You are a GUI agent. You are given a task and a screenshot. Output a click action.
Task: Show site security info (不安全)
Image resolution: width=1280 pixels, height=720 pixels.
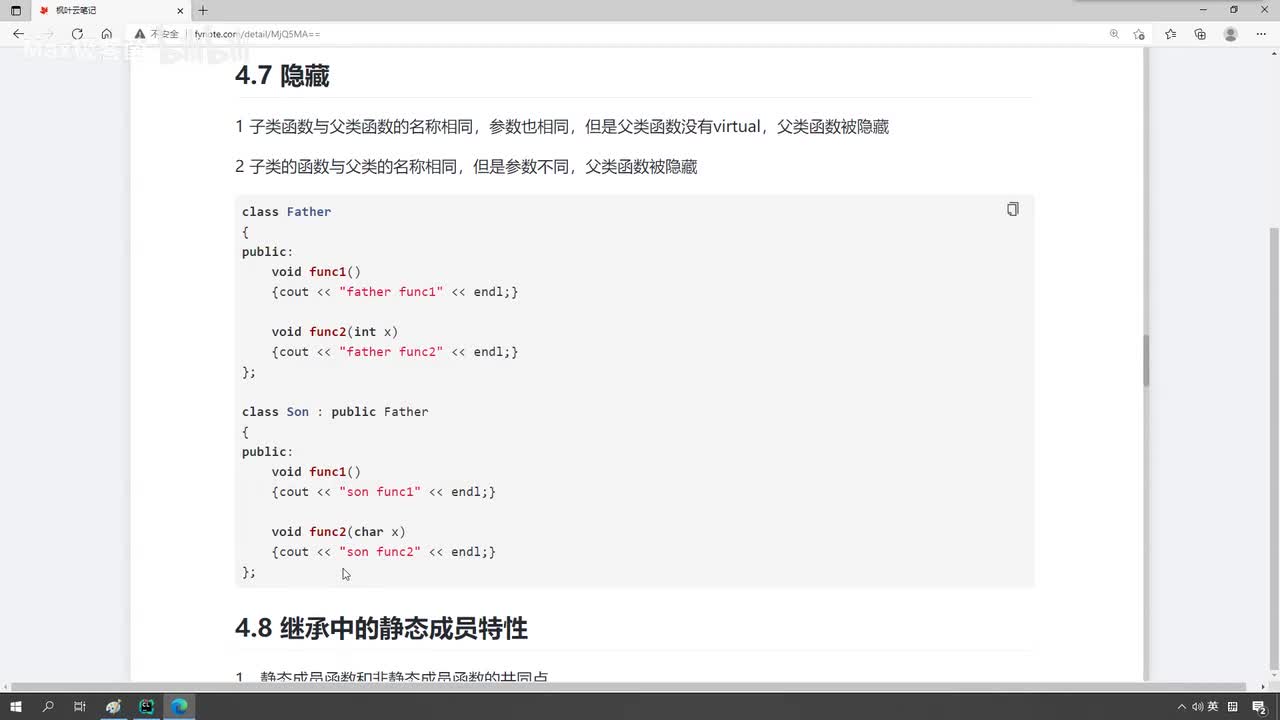(156, 34)
